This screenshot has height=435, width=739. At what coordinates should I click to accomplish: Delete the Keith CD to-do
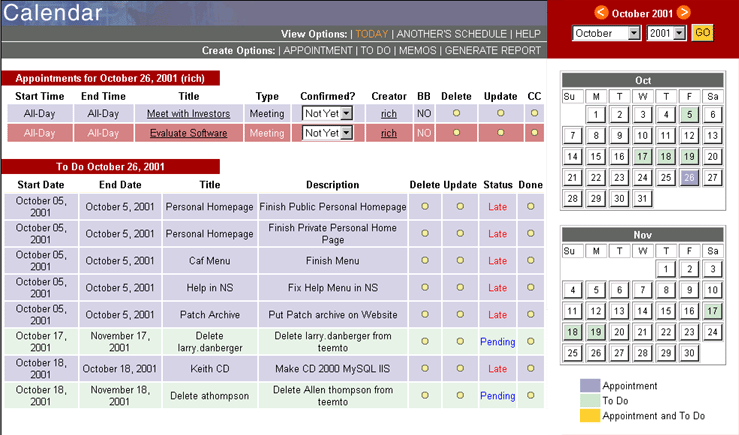[x=425, y=368]
